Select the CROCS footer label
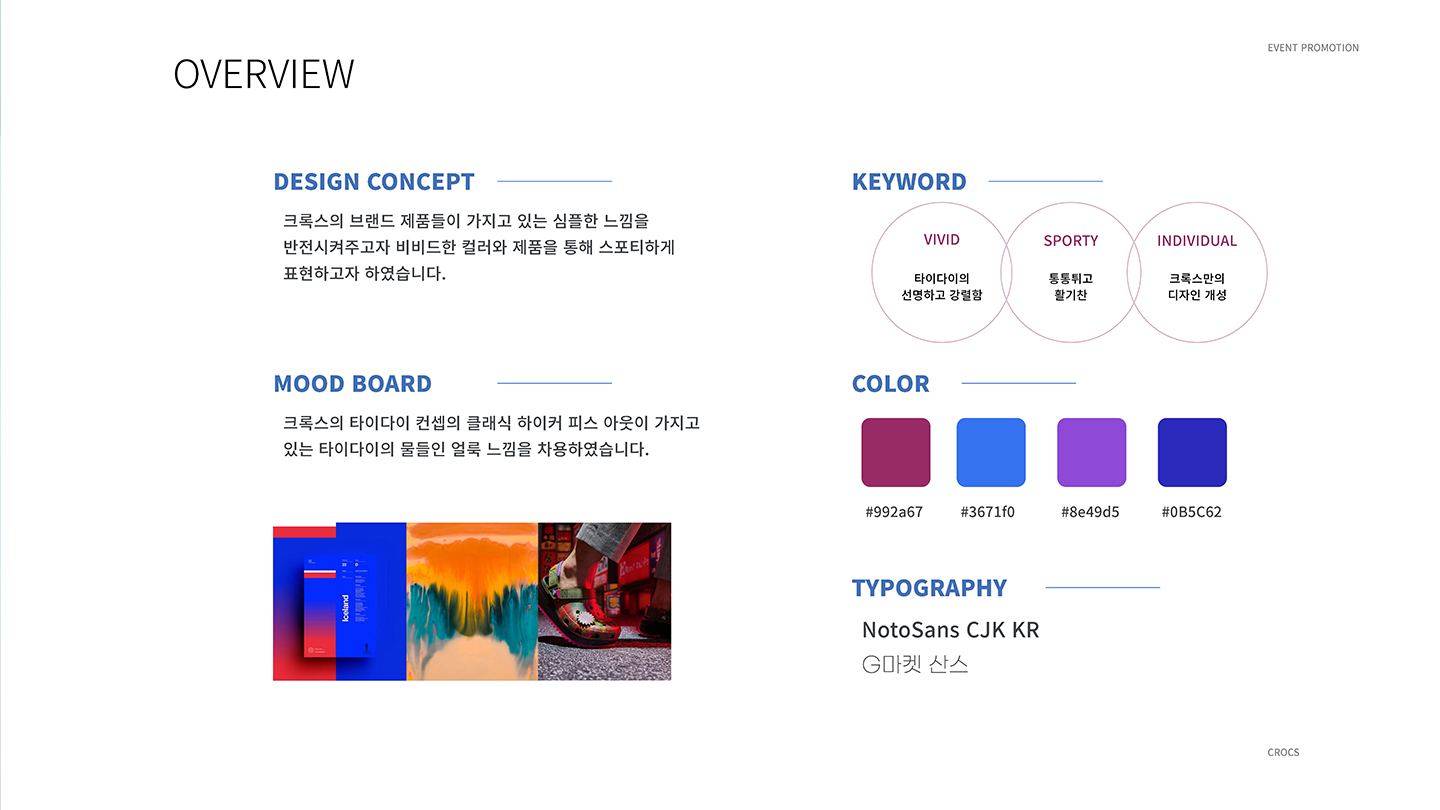The width and height of the screenshot is (1440, 810). [1283, 752]
